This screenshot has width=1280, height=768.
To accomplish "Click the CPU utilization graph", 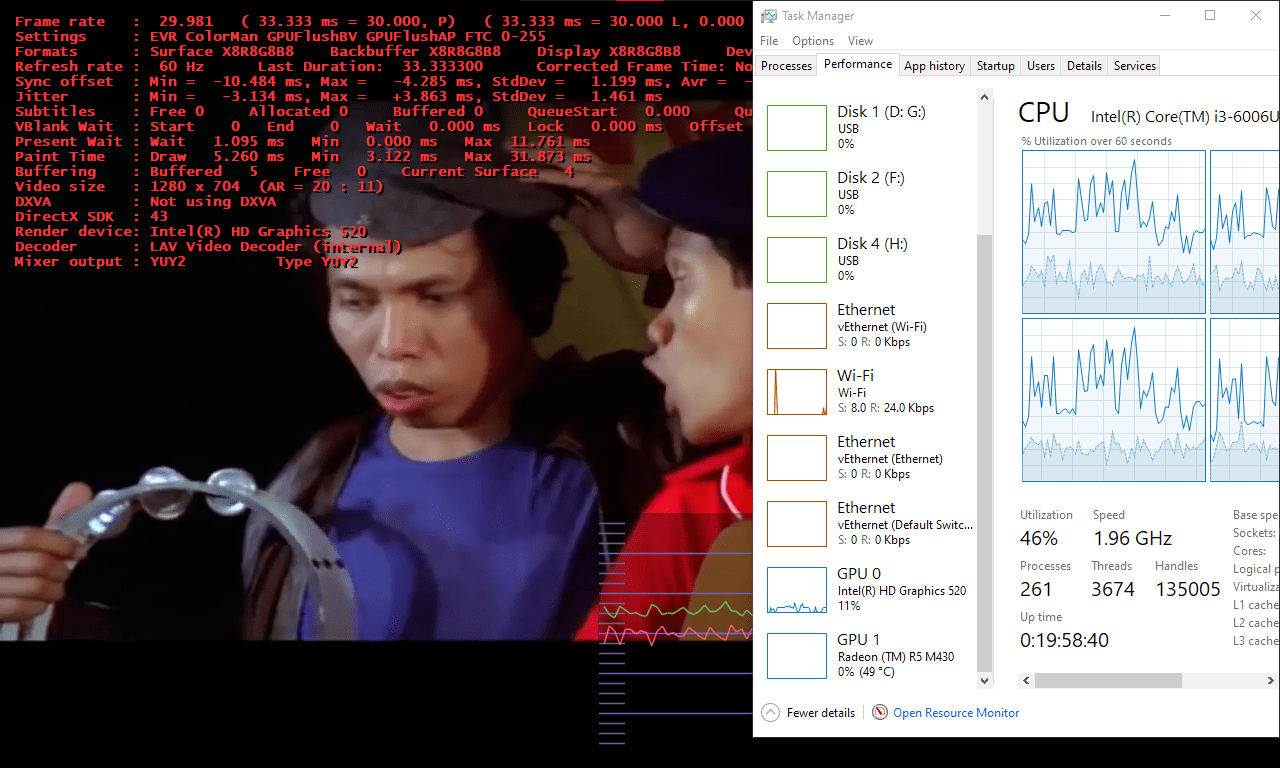I will coord(1113,230).
